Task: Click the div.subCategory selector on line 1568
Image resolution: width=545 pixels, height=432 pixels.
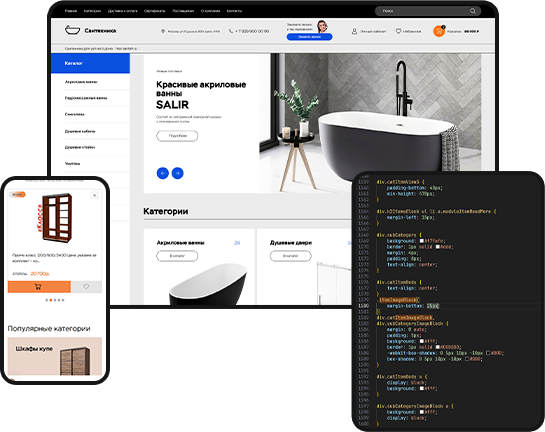Action: click(396, 235)
